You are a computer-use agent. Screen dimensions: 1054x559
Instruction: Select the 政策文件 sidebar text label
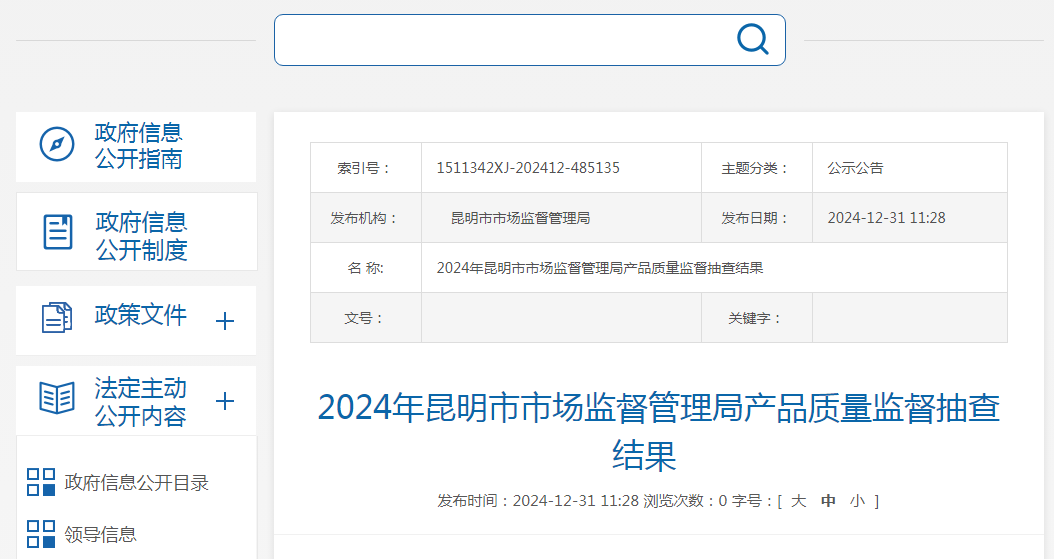tap(141, 316)
